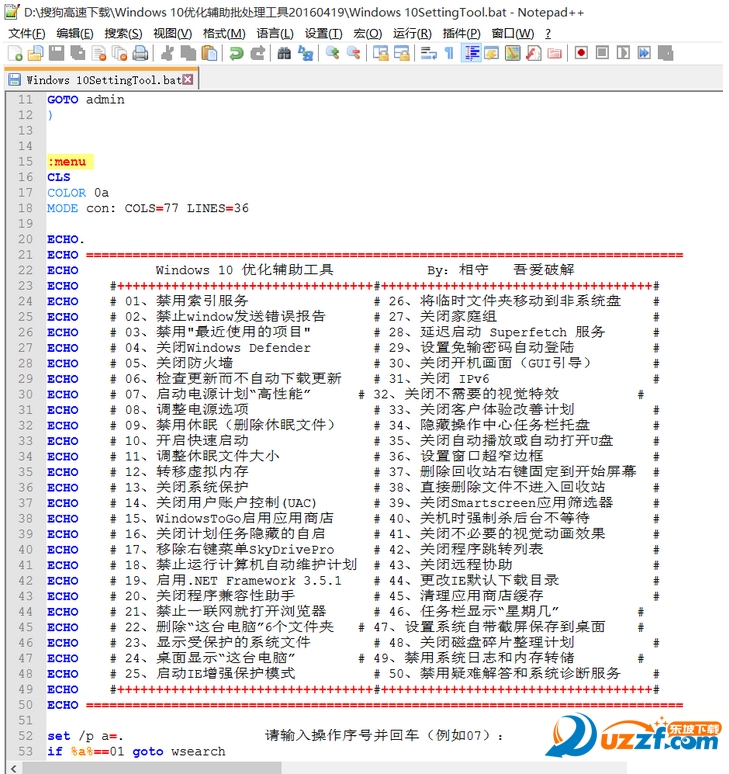The width and height of the screenshot is (729, 774).
Task: Click the Save All toolbar icon
Action: (x=77, y=53)
